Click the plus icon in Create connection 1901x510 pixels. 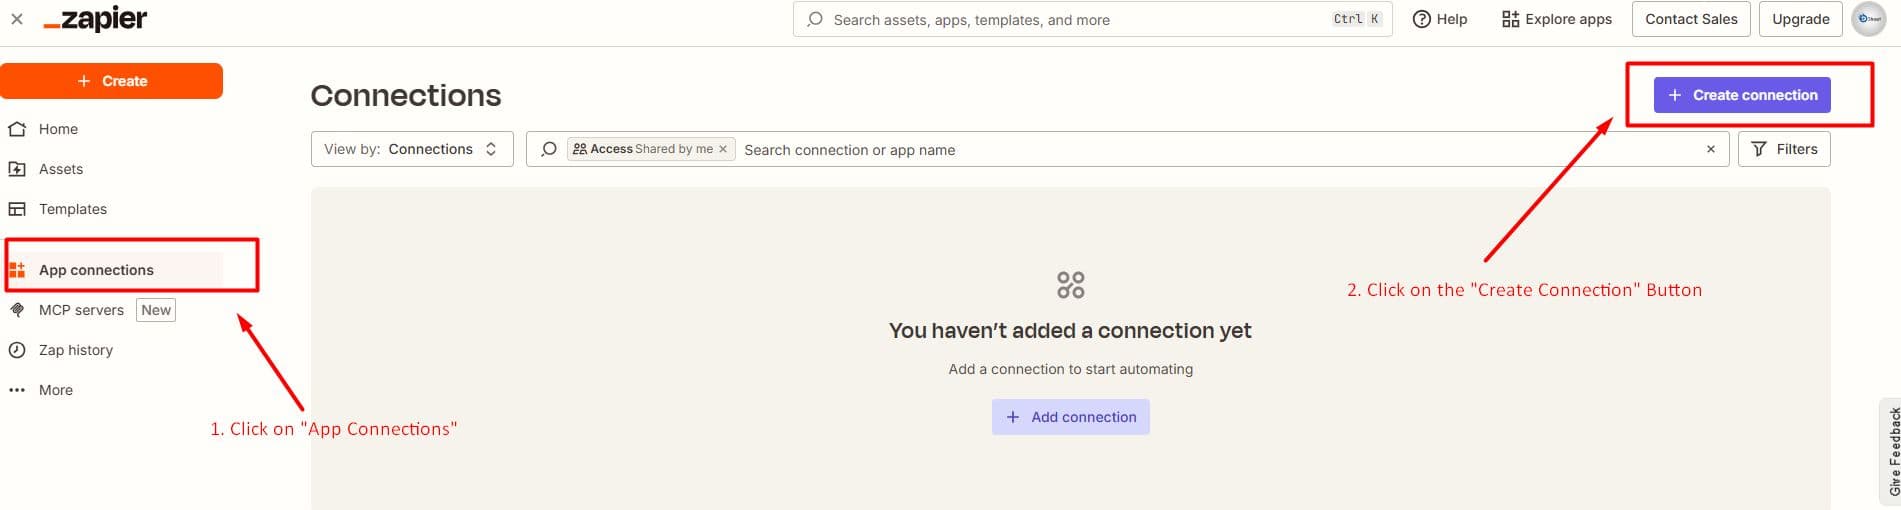(x=1675, y=95)
